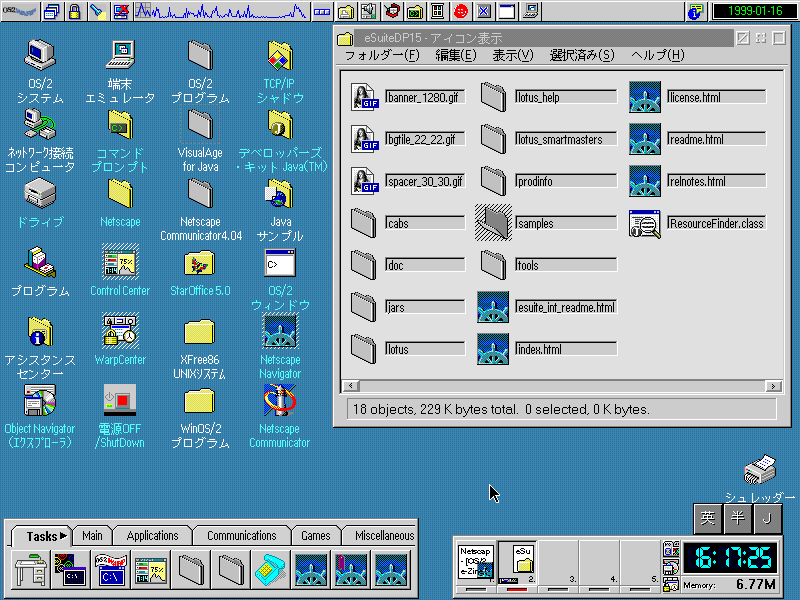Select the license.html file

[x=645, y=97]
